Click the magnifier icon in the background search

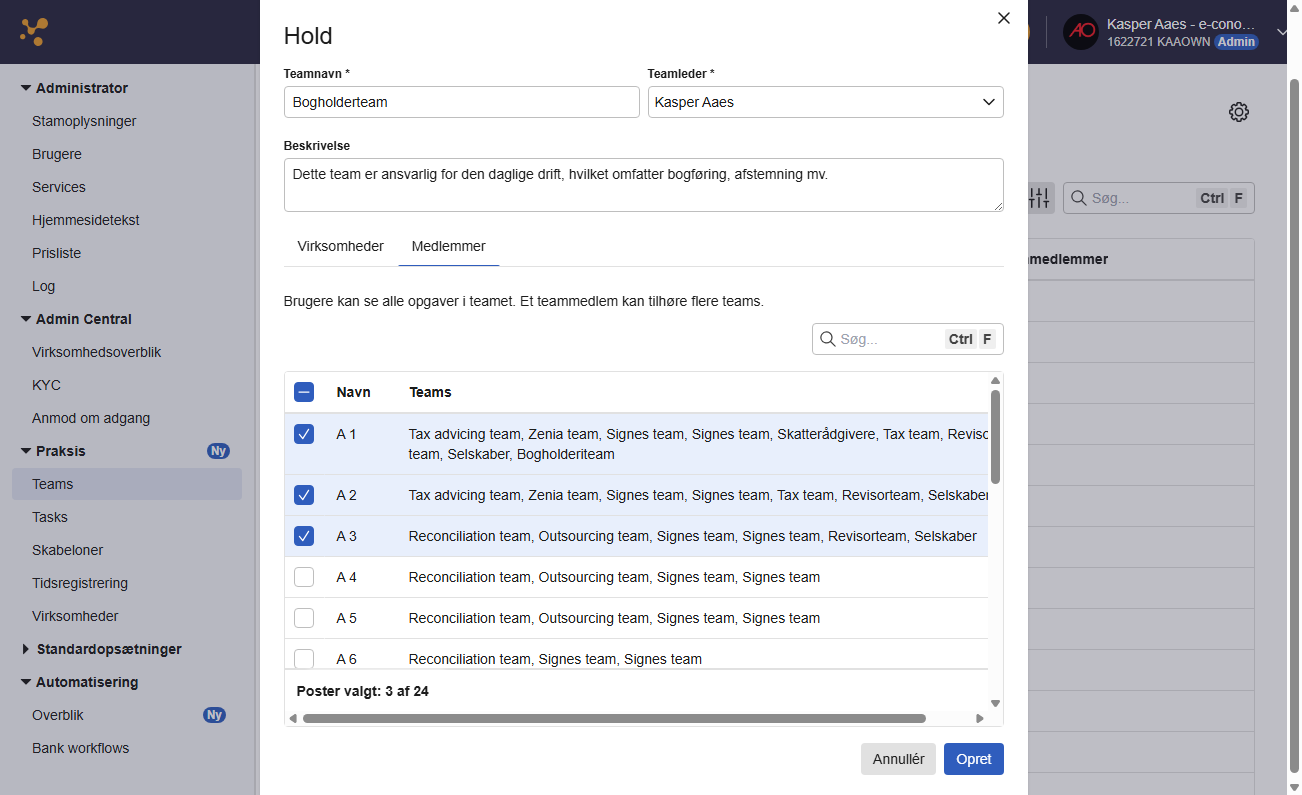pyautogui.click(x=1079, y=198)
